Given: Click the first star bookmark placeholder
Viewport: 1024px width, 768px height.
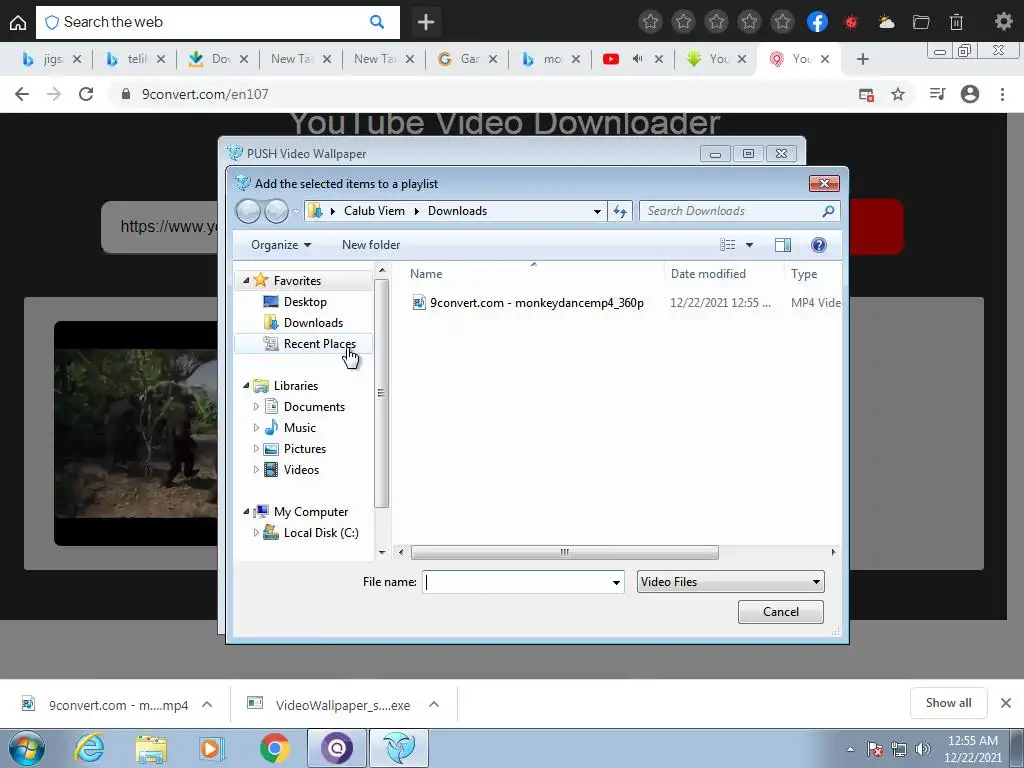Looking at the screenshot, I should click(650, 22).
